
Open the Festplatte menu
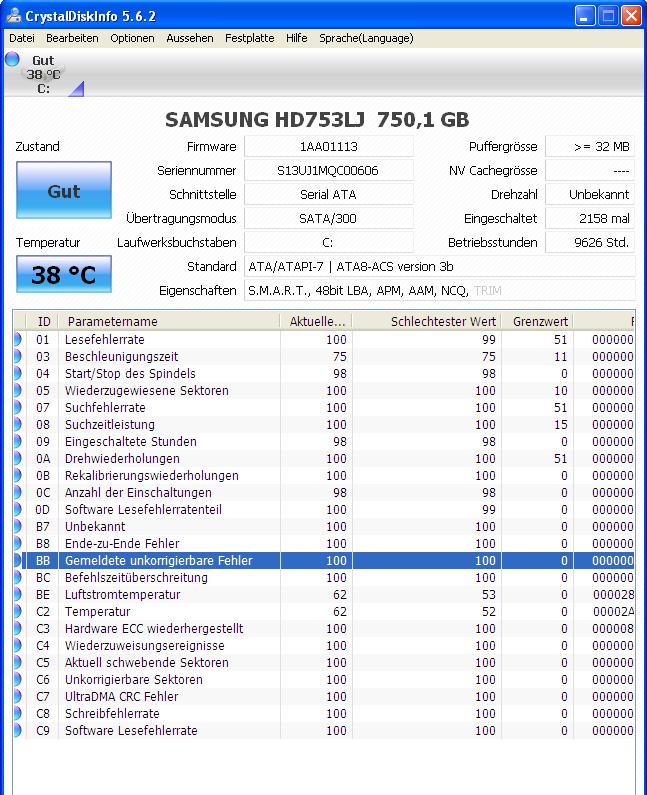249,38
